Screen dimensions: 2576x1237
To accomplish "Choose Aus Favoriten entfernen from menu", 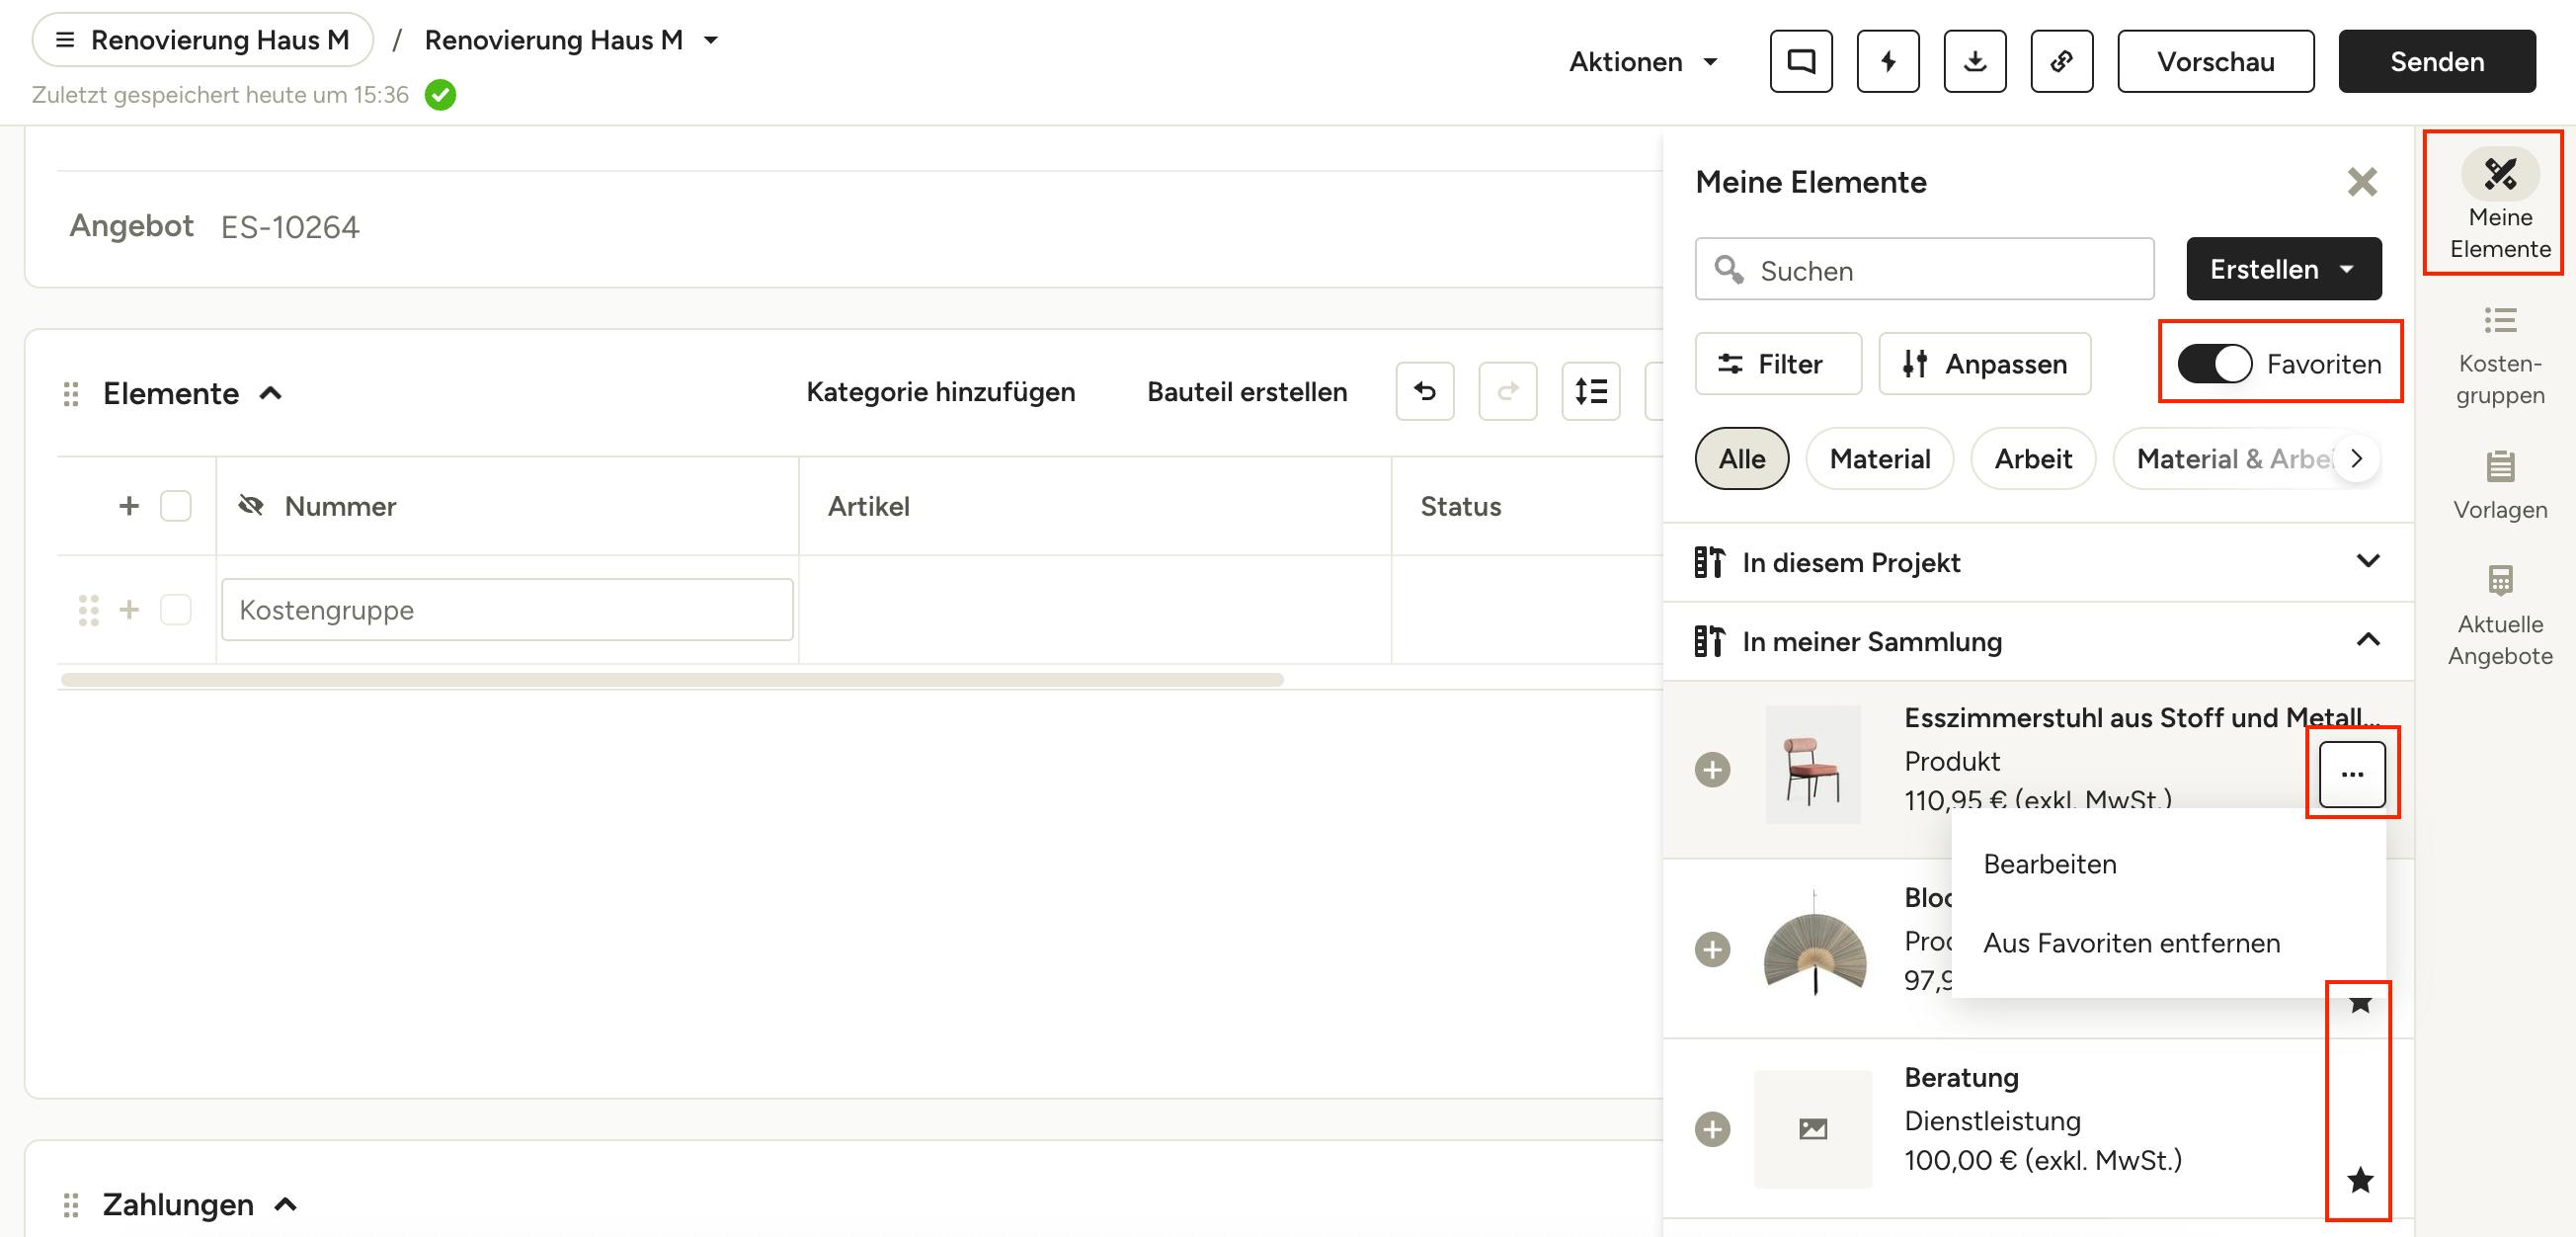I will 2131,943.
